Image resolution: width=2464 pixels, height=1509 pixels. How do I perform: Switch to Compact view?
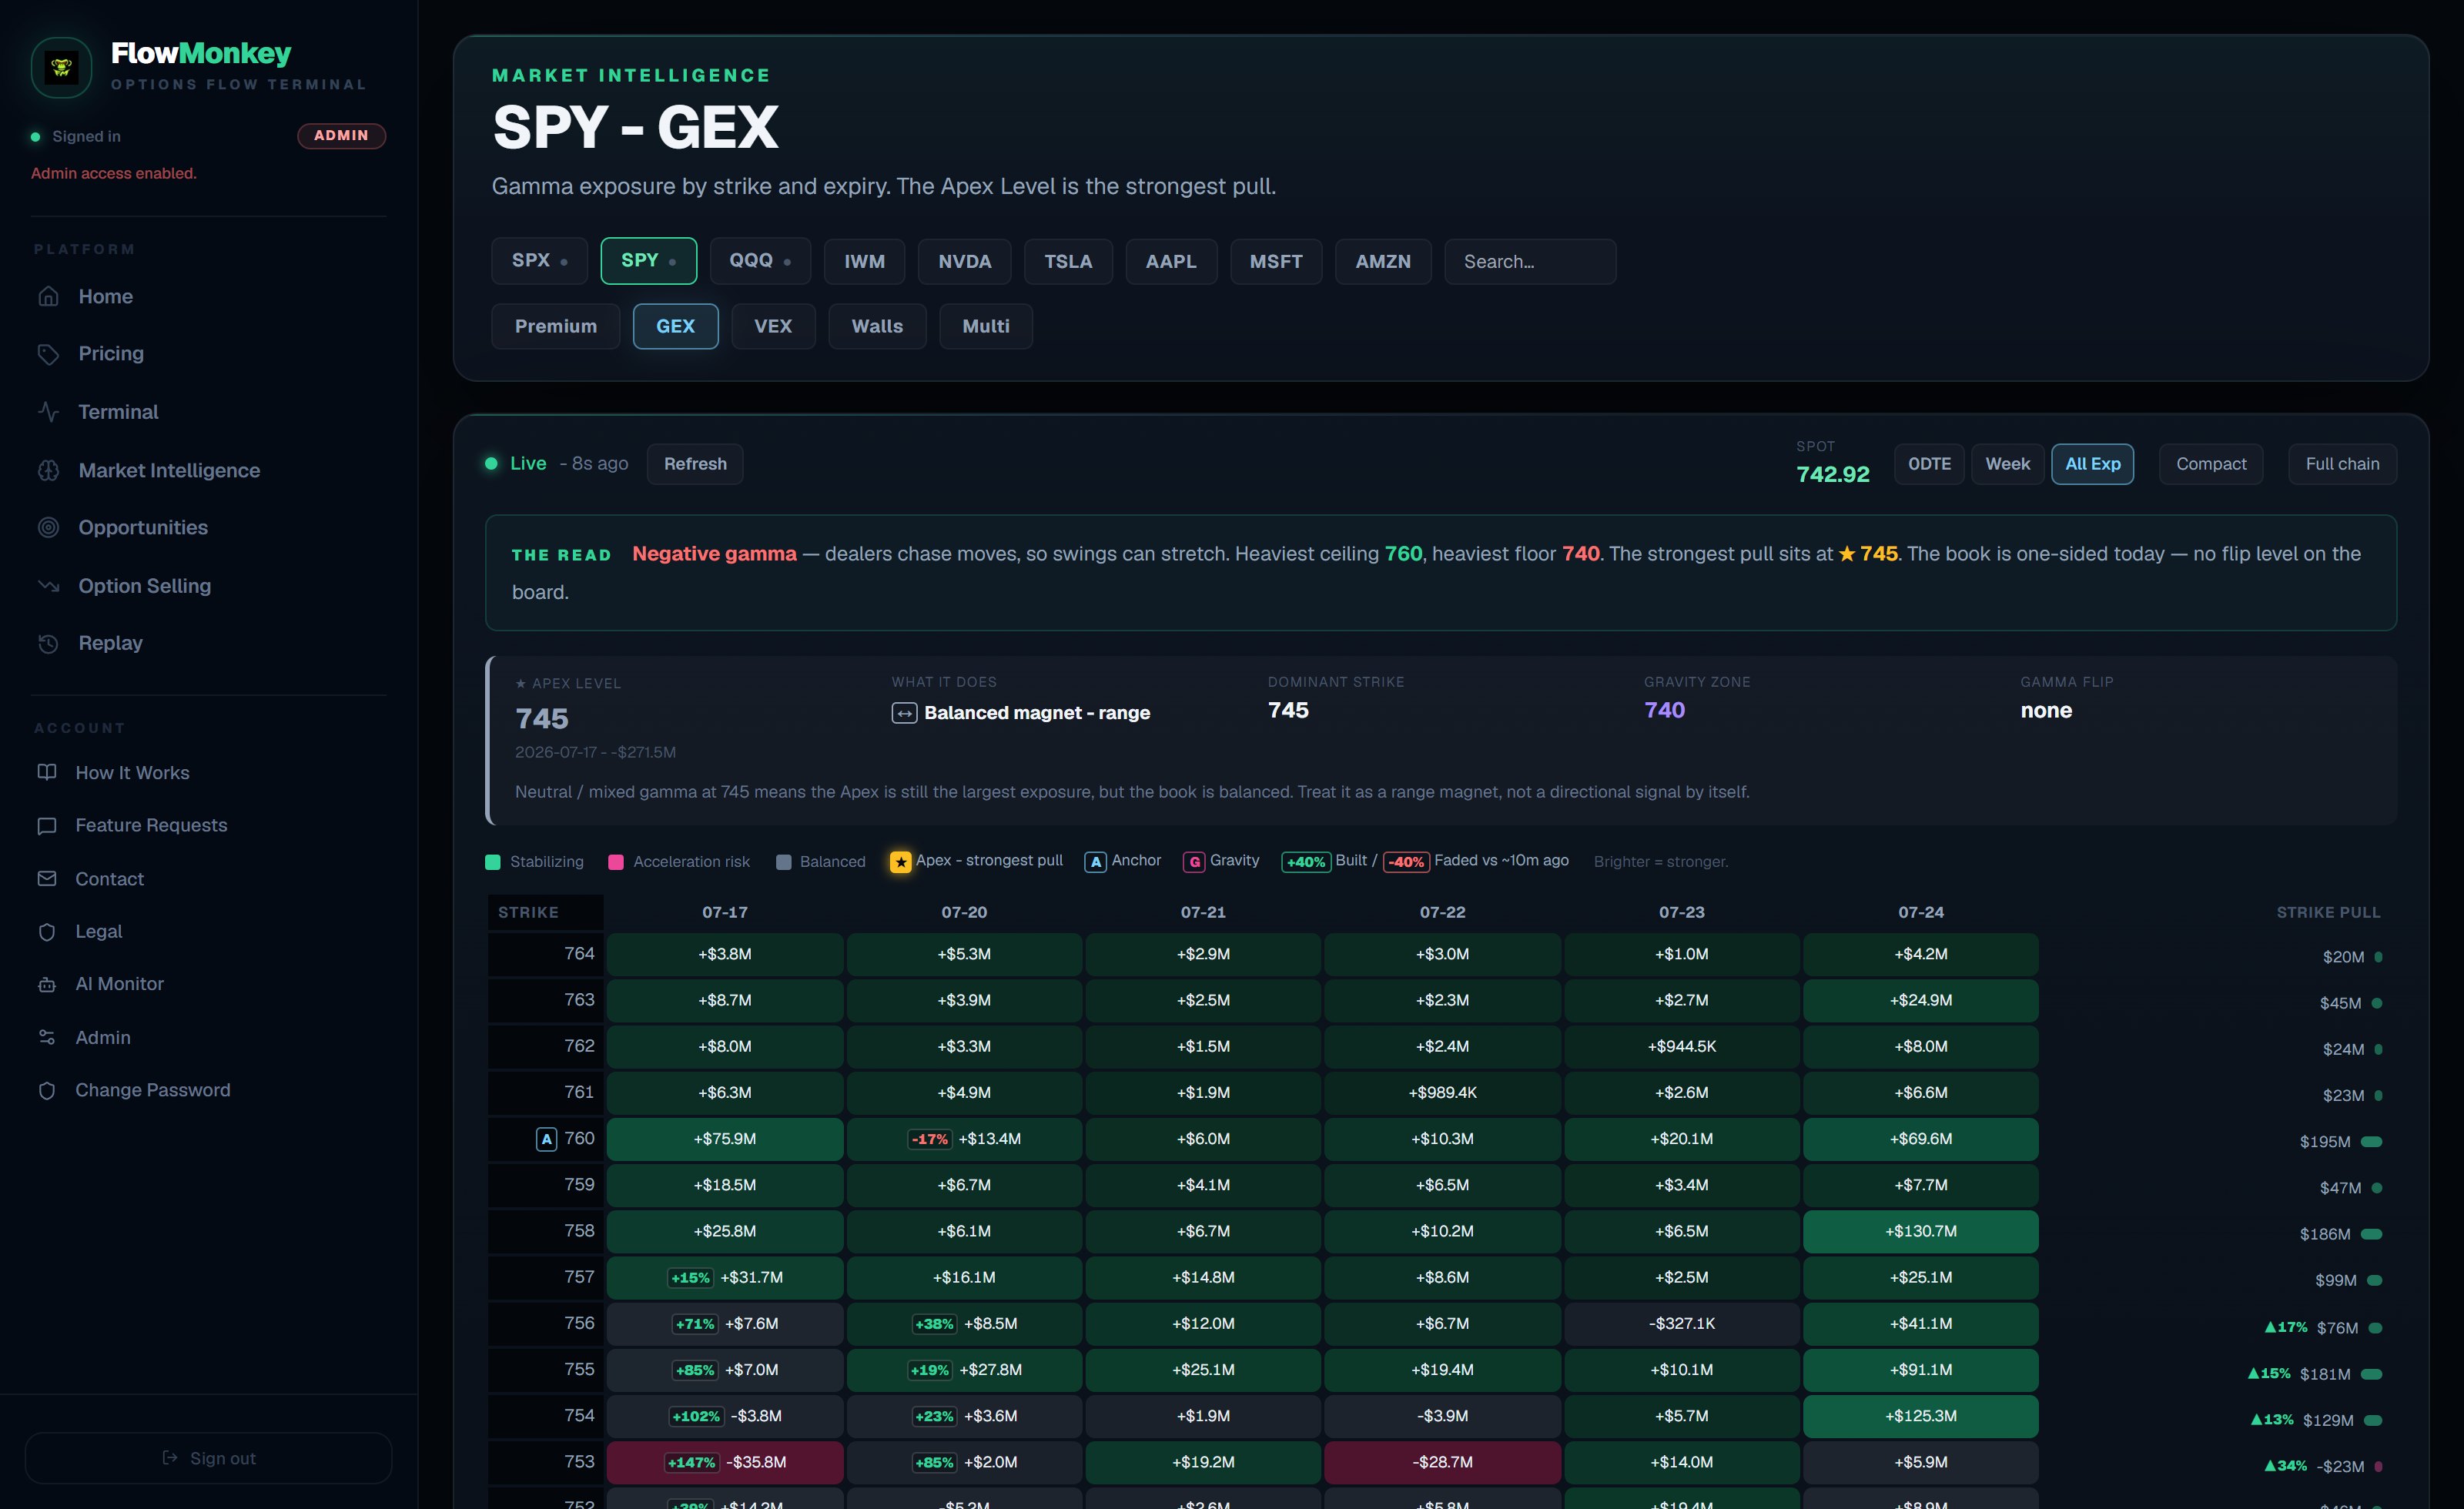coord(2211,464)
